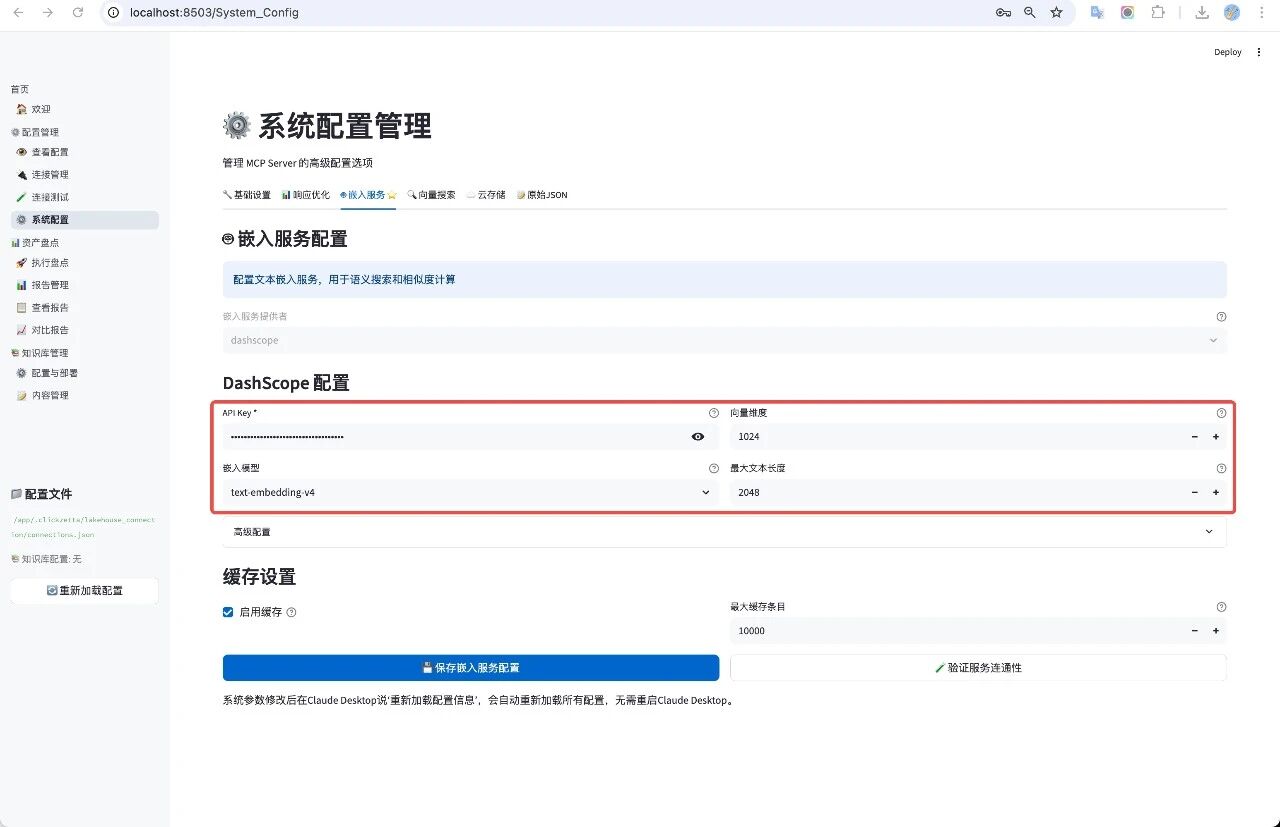Toggle the 启用缓存 checkbox
The height and width of the screenshot is (827, 1280).
coord(228,612)
